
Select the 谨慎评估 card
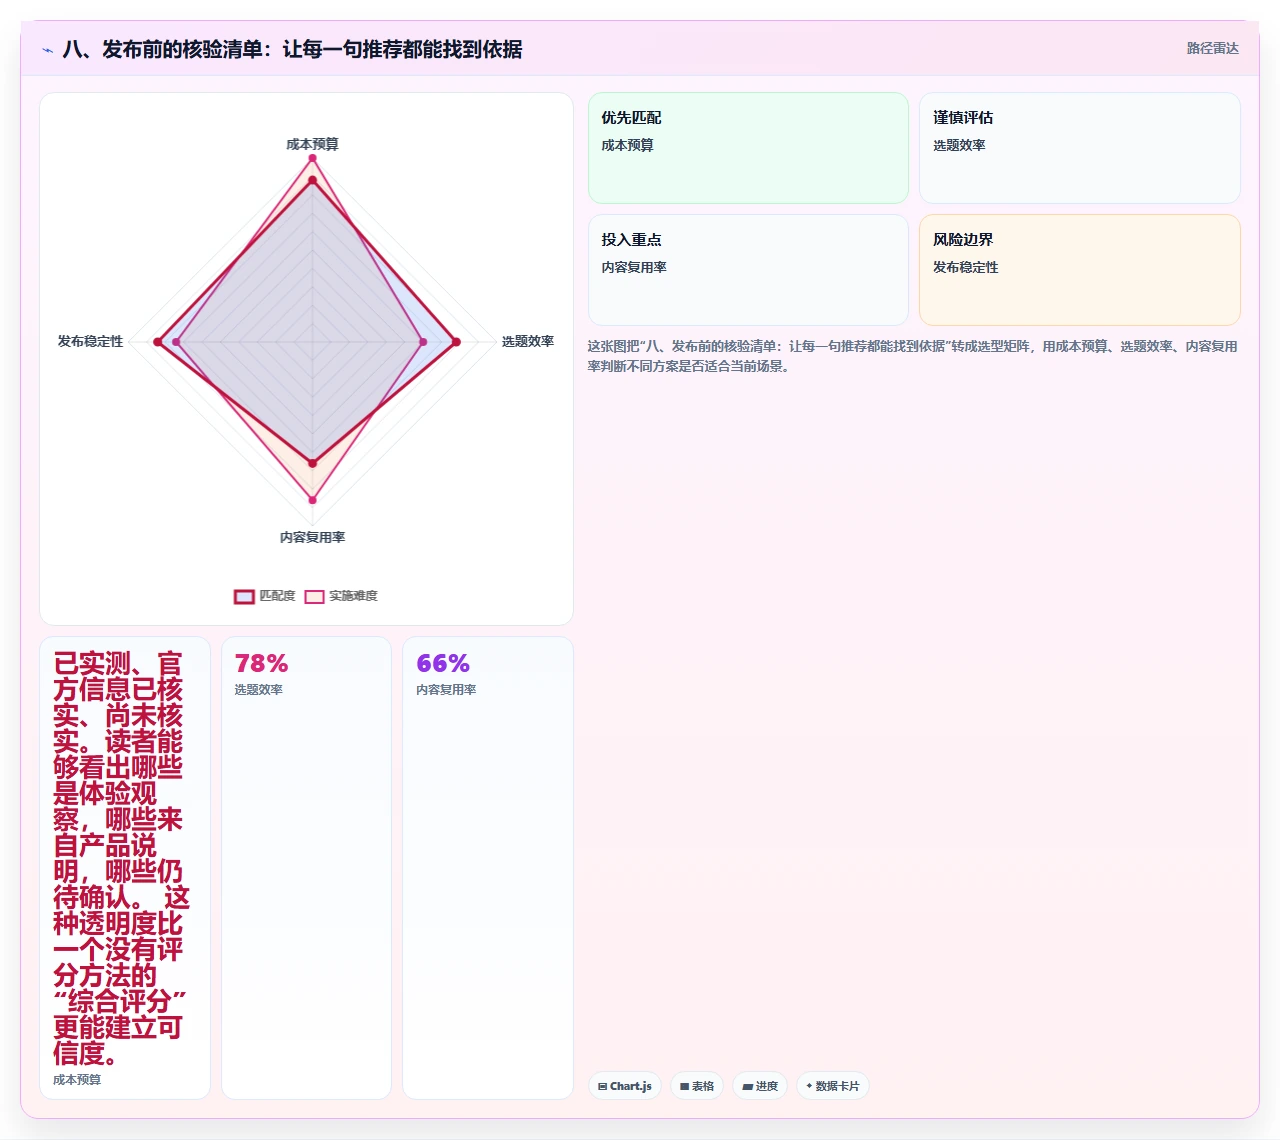pos(1080,148)
